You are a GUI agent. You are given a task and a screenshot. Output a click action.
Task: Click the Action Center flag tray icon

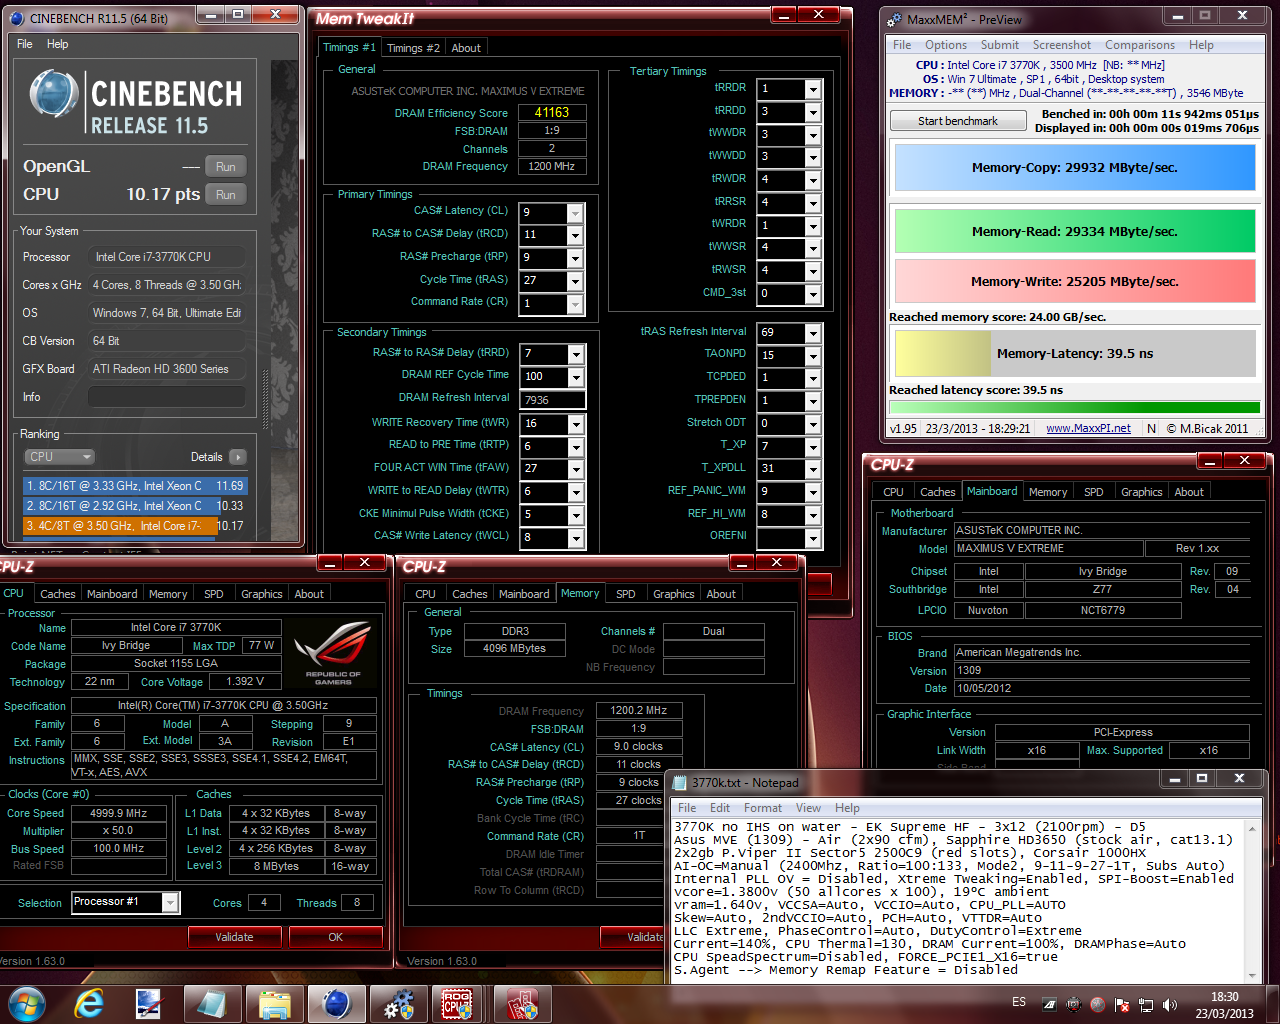point(1122,1004)
